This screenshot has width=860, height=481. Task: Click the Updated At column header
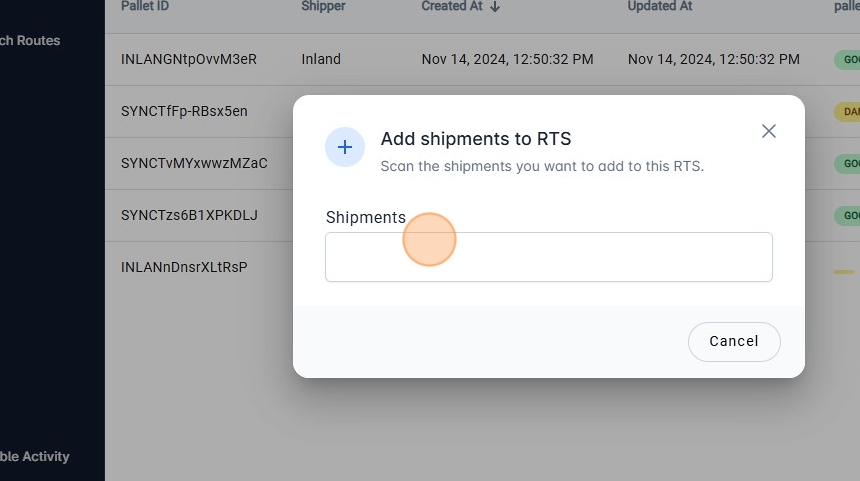coord(660,6)
